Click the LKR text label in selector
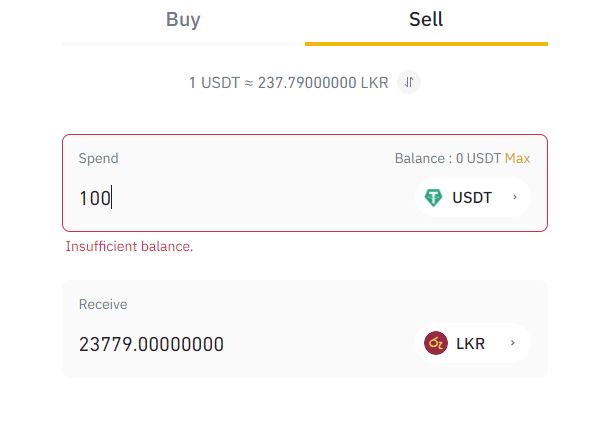 471,343
